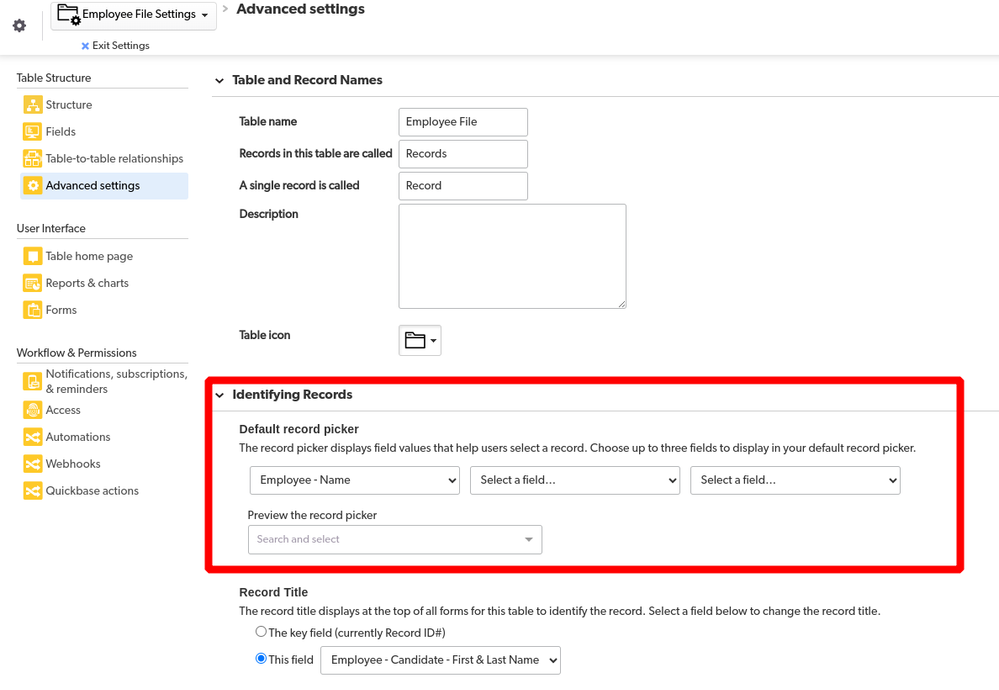999x690 pixels.
Task: Click the Forms sidebar icon
Action: 32,310
